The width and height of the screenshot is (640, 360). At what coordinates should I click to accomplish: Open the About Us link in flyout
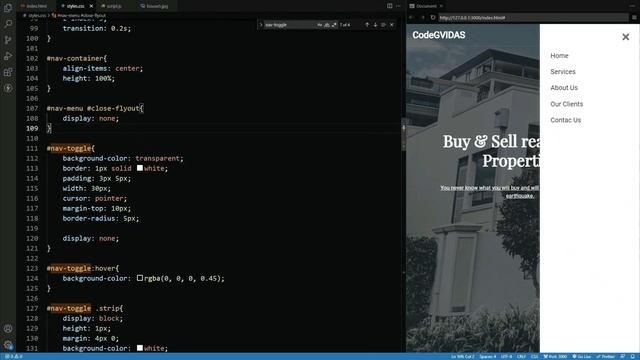pos(564,88)
